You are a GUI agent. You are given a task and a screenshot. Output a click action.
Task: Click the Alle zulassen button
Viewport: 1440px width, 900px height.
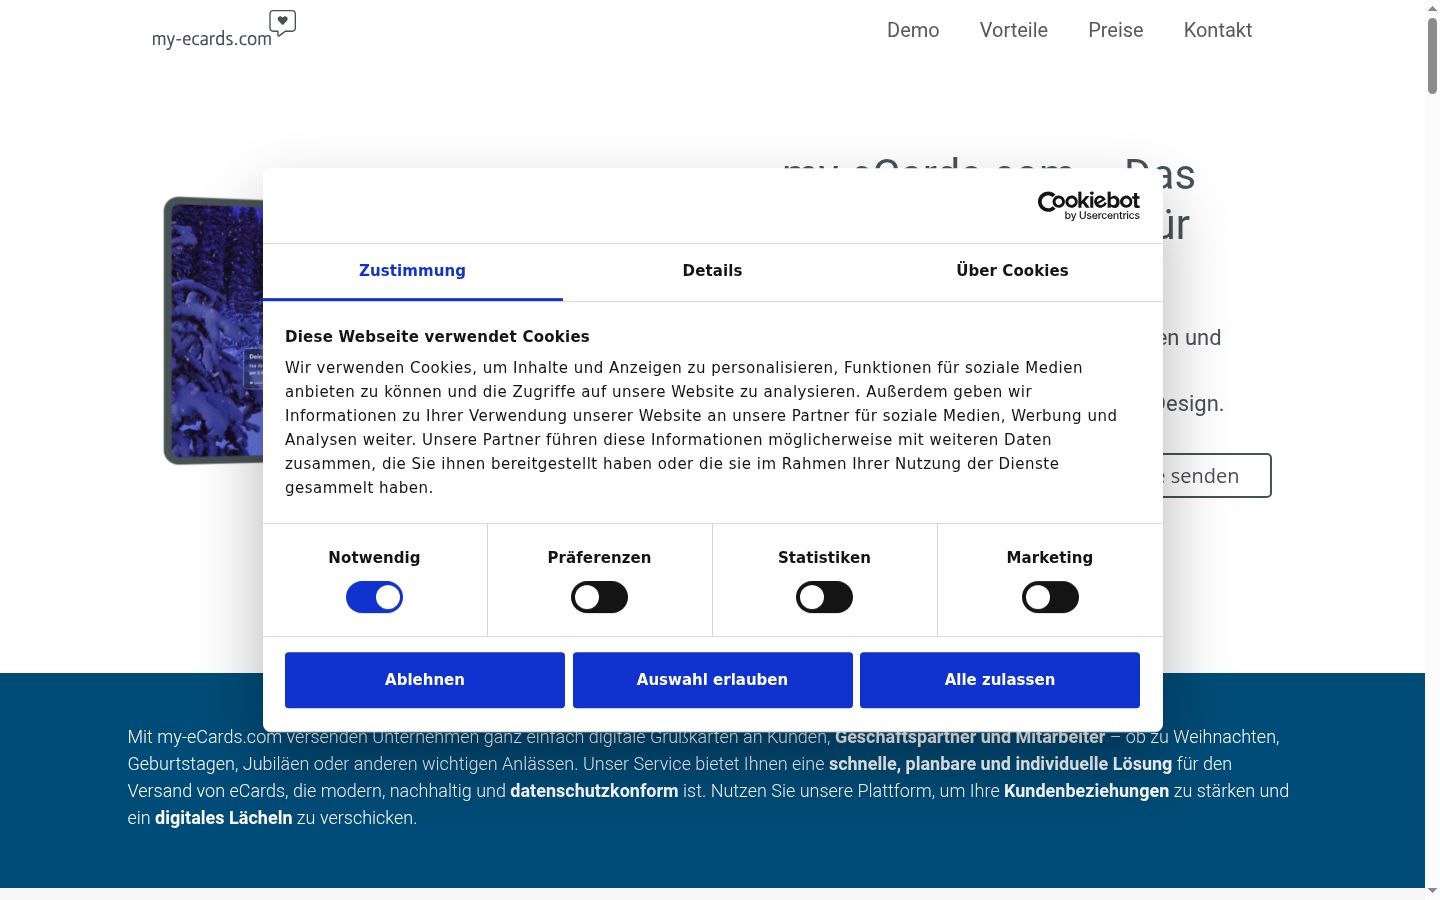pos(1000,680)
